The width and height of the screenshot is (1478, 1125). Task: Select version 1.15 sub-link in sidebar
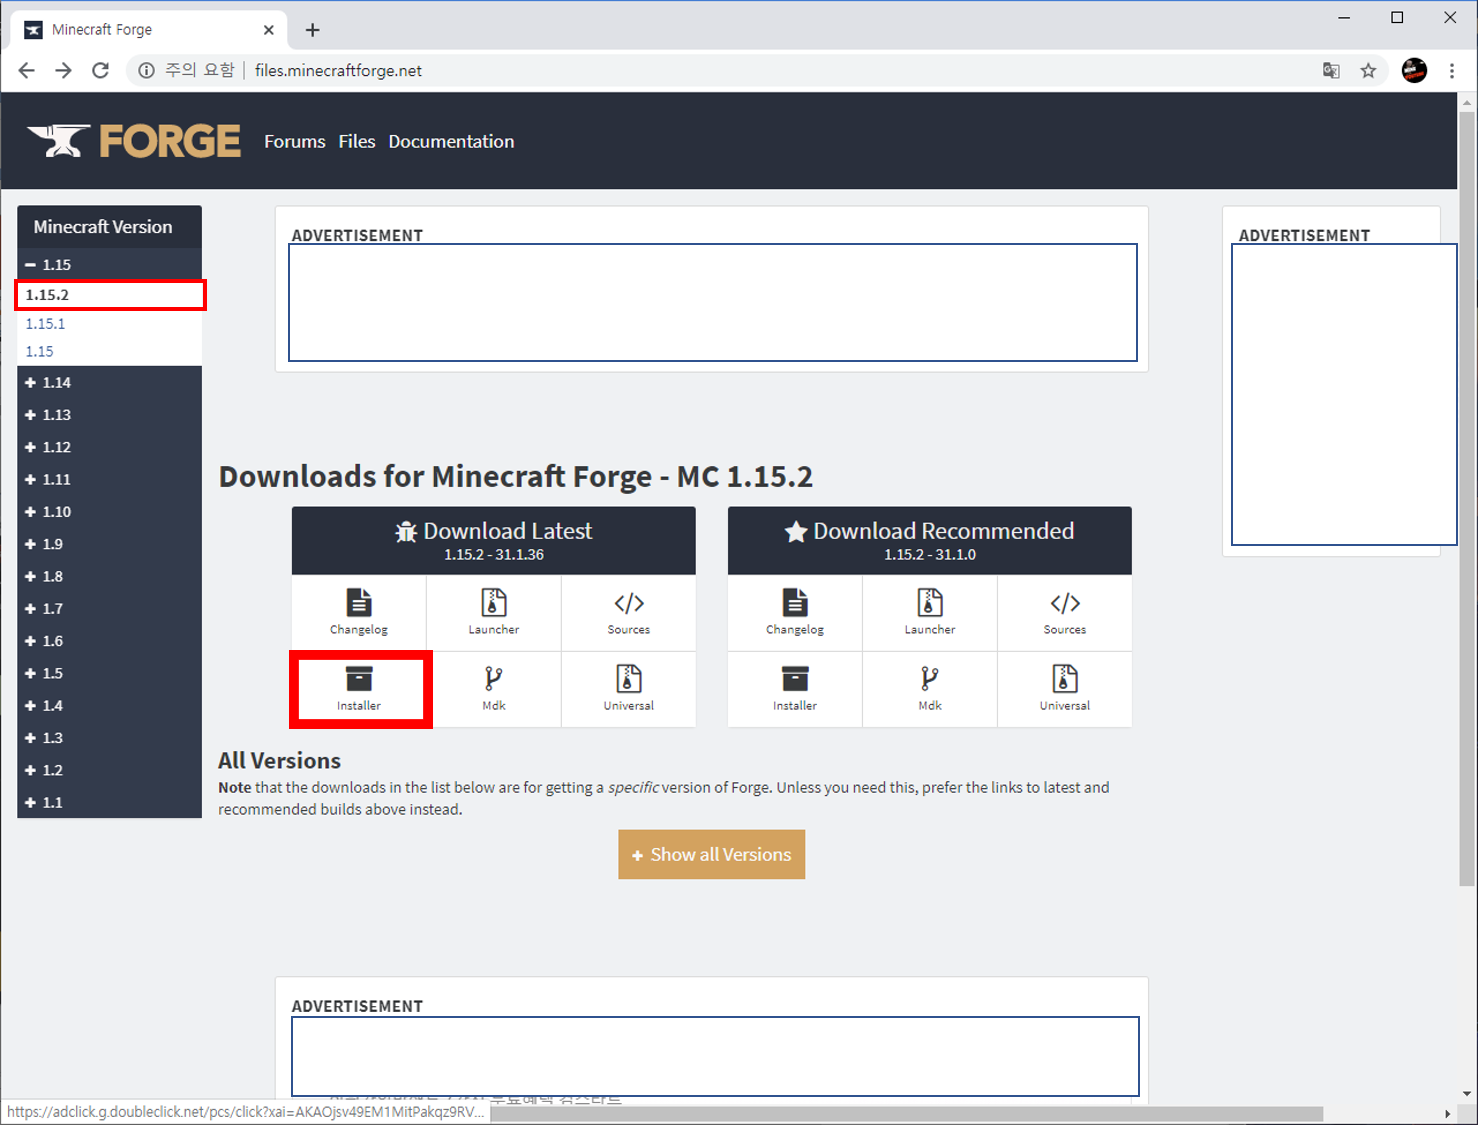coord(40,352)
